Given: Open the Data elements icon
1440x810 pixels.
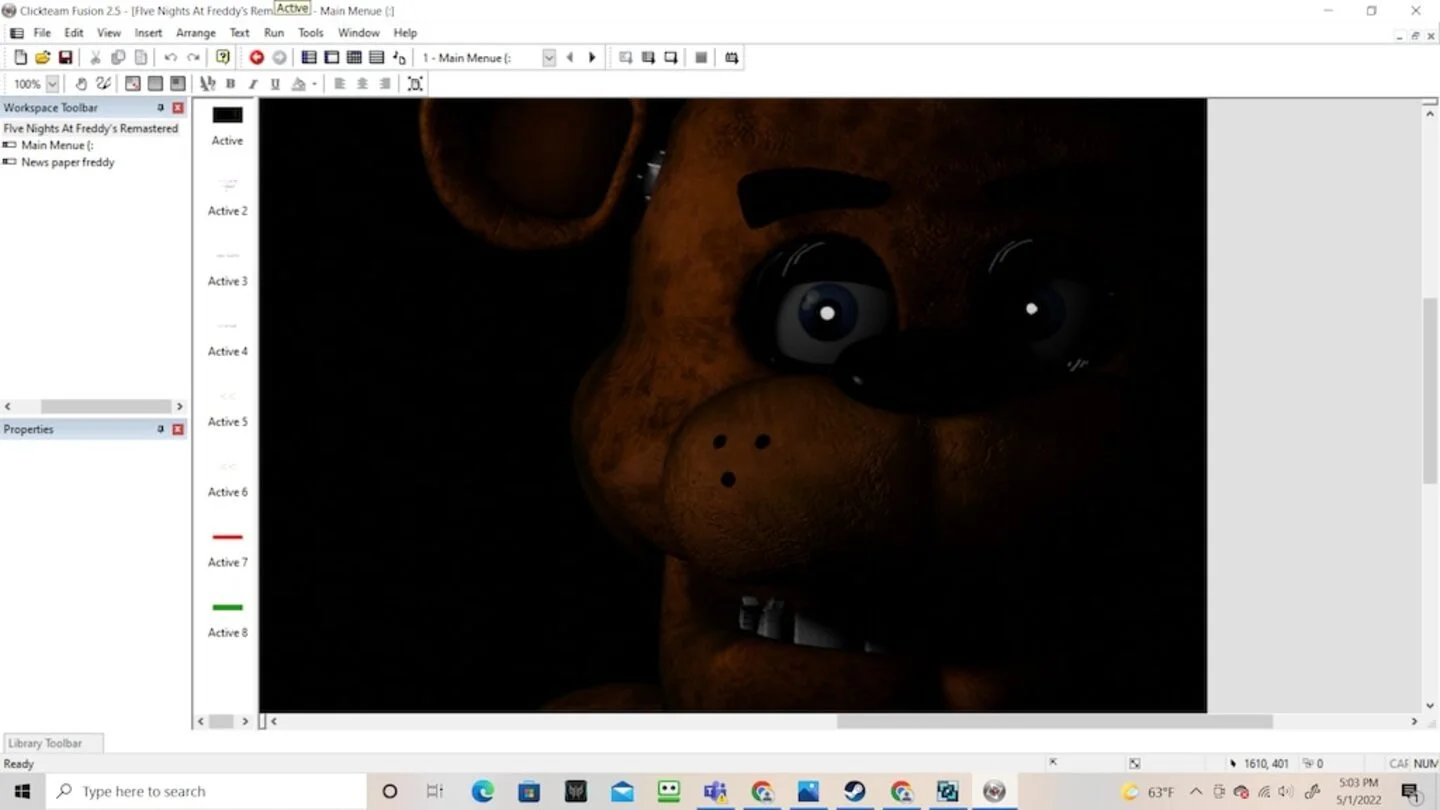Looking at the screenshot, I should pos(399,58).
